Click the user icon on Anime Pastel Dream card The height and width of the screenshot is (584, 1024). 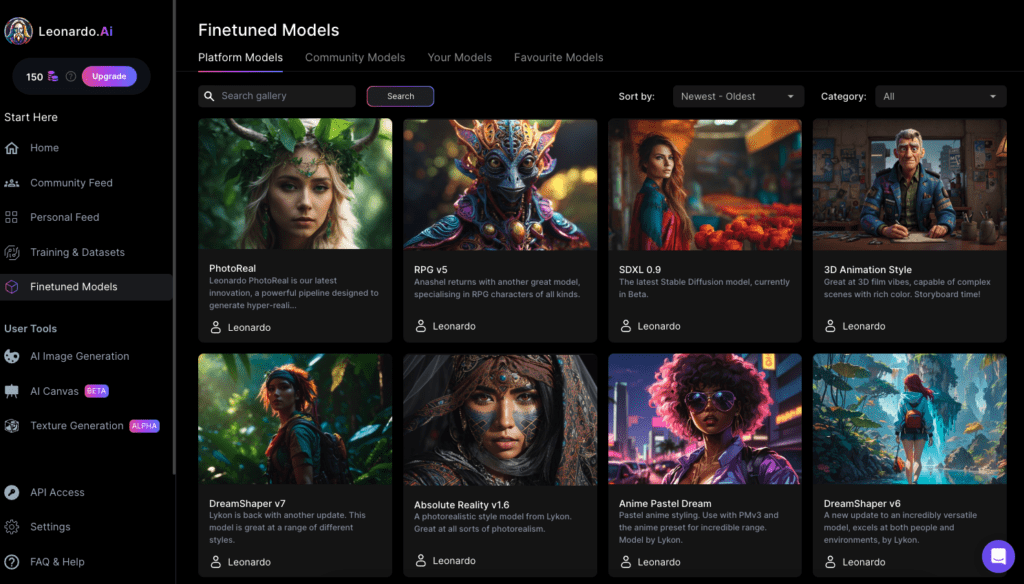pos(626,562)
